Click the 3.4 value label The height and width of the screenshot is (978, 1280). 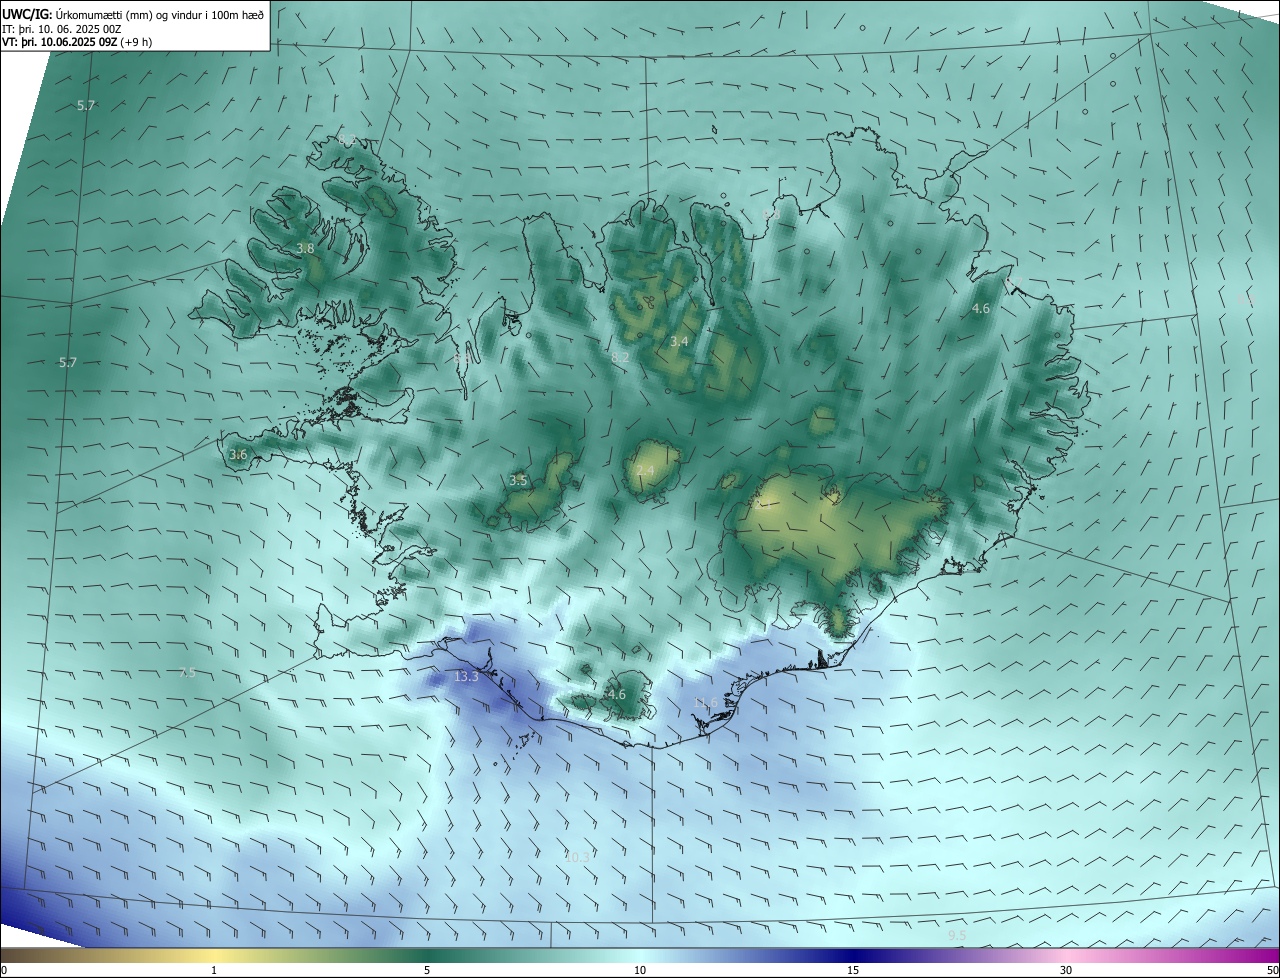[x=679, y=342]
